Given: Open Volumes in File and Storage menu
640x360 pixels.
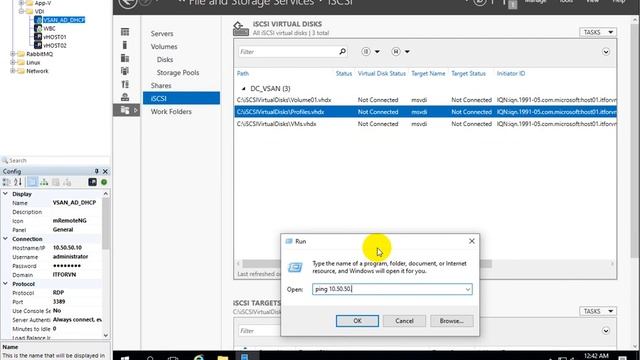Looking at the screenshot, I should tap(164, 47).
